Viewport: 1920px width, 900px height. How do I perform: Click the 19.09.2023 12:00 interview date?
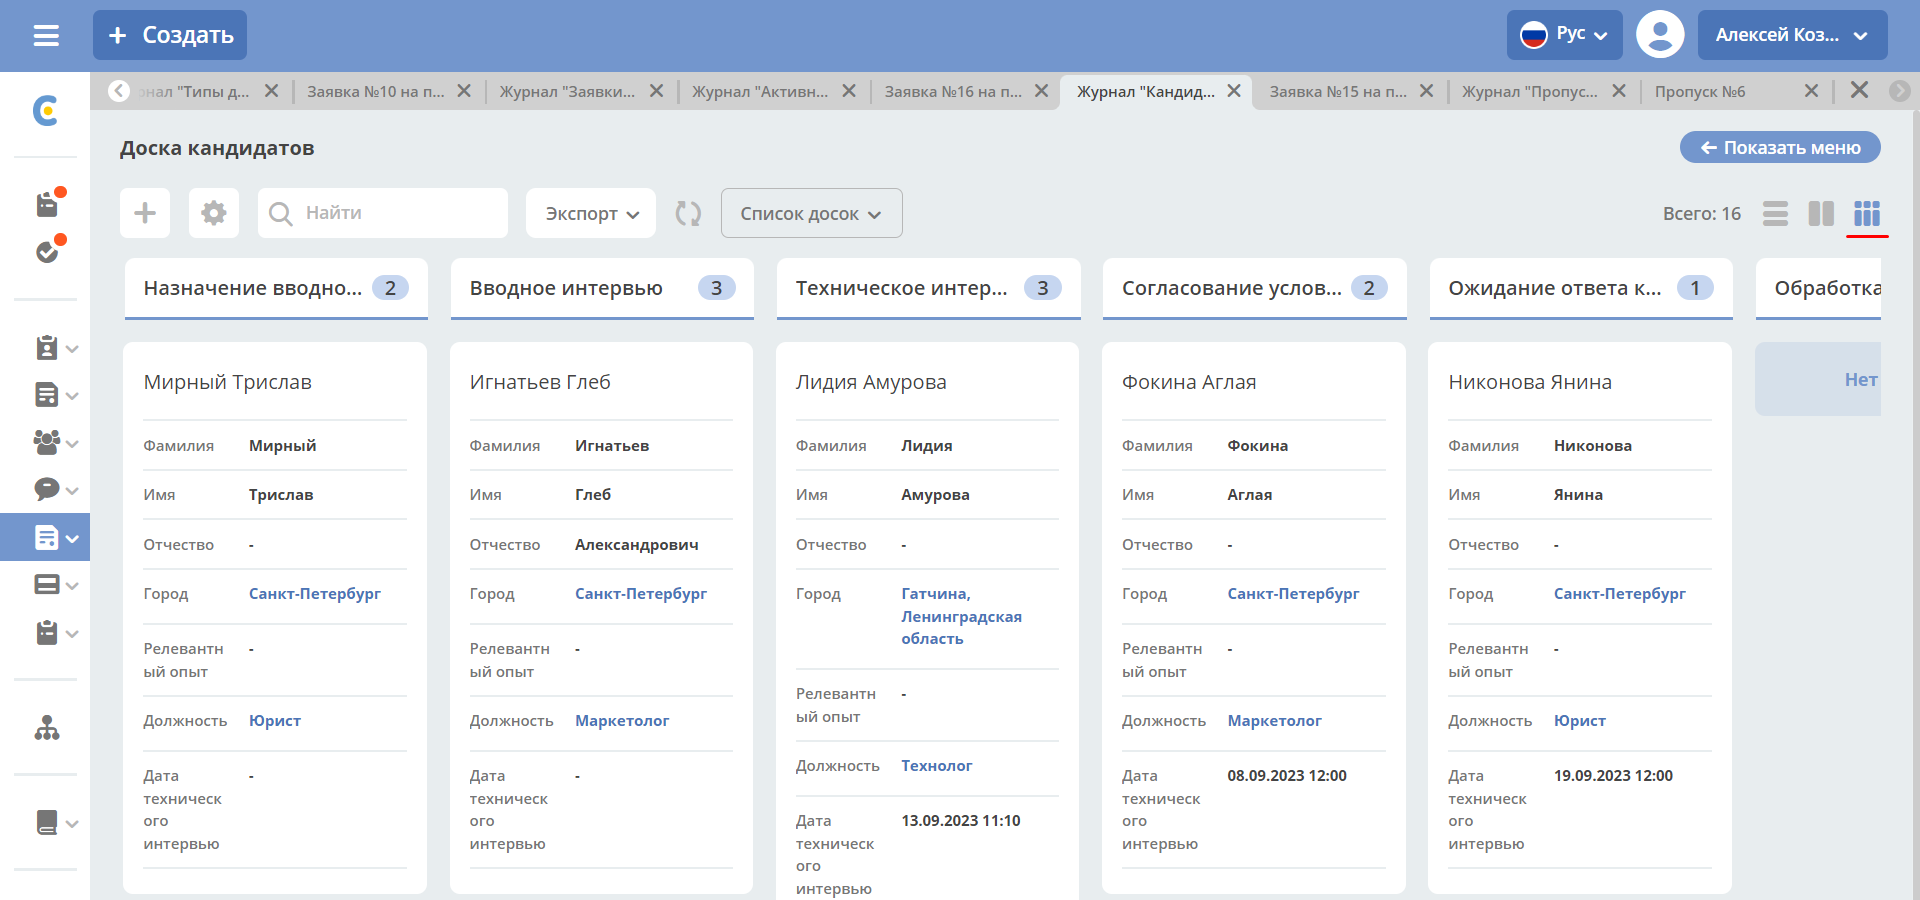1613,775
